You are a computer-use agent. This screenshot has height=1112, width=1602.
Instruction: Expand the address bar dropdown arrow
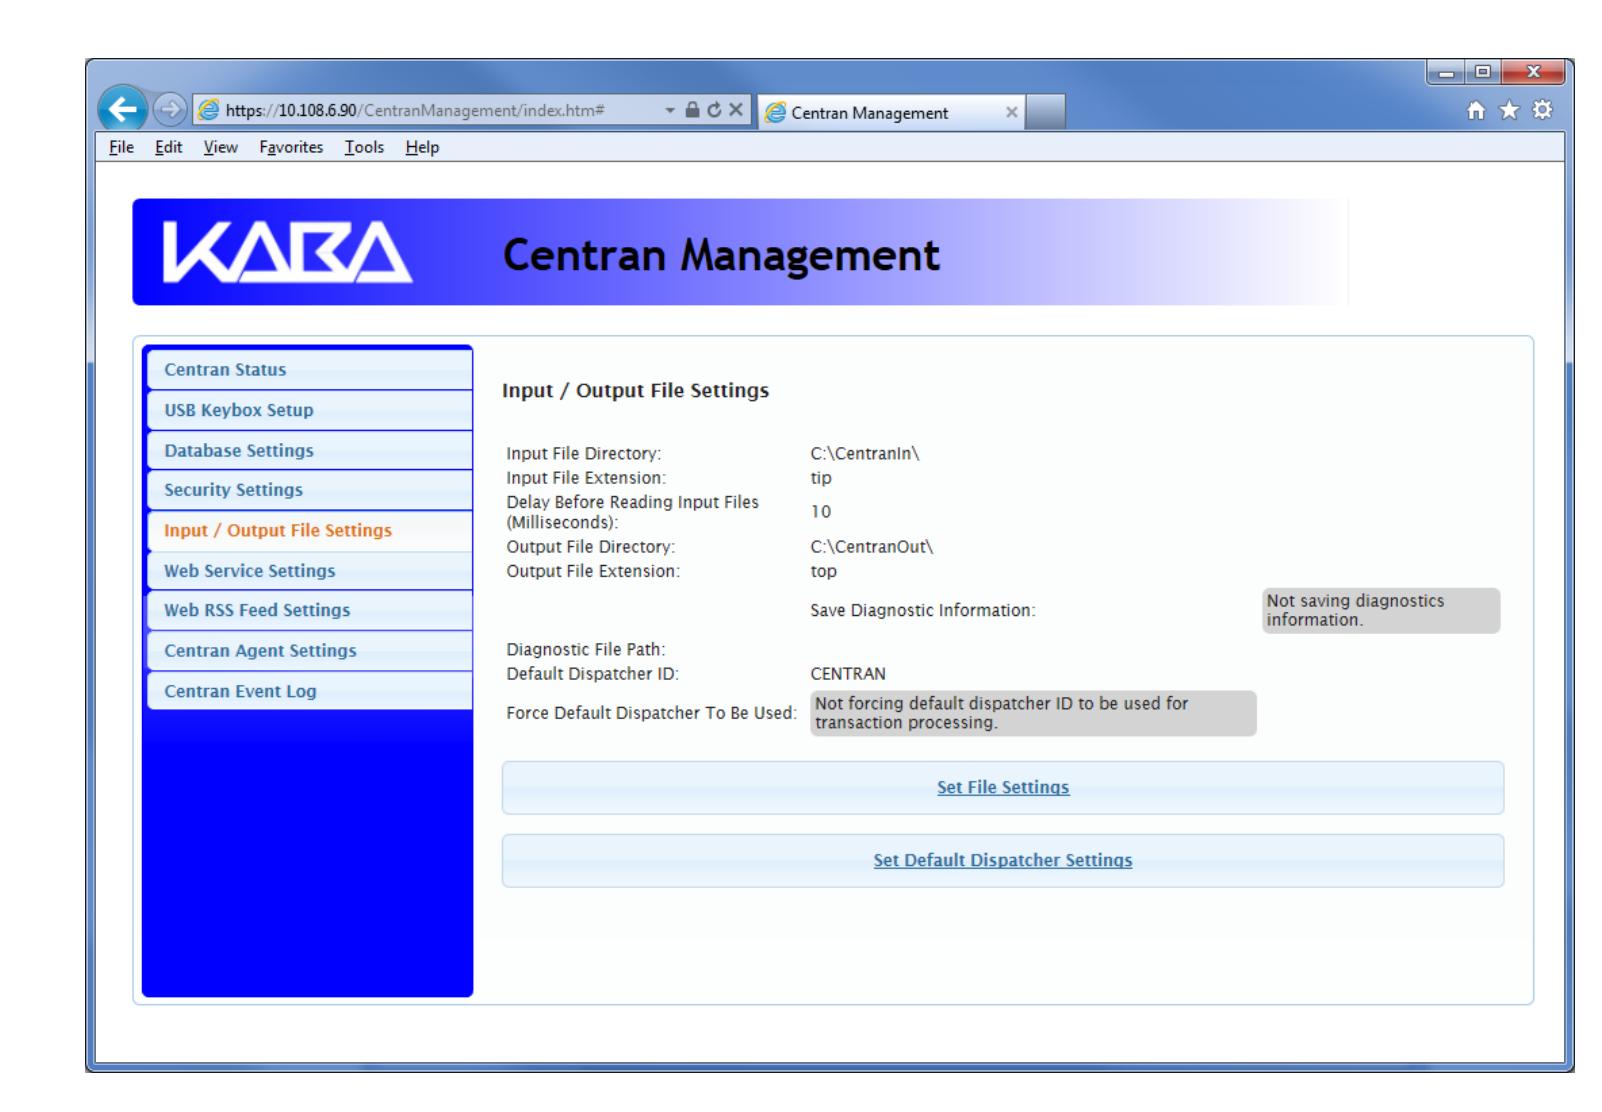pos(671,111)
